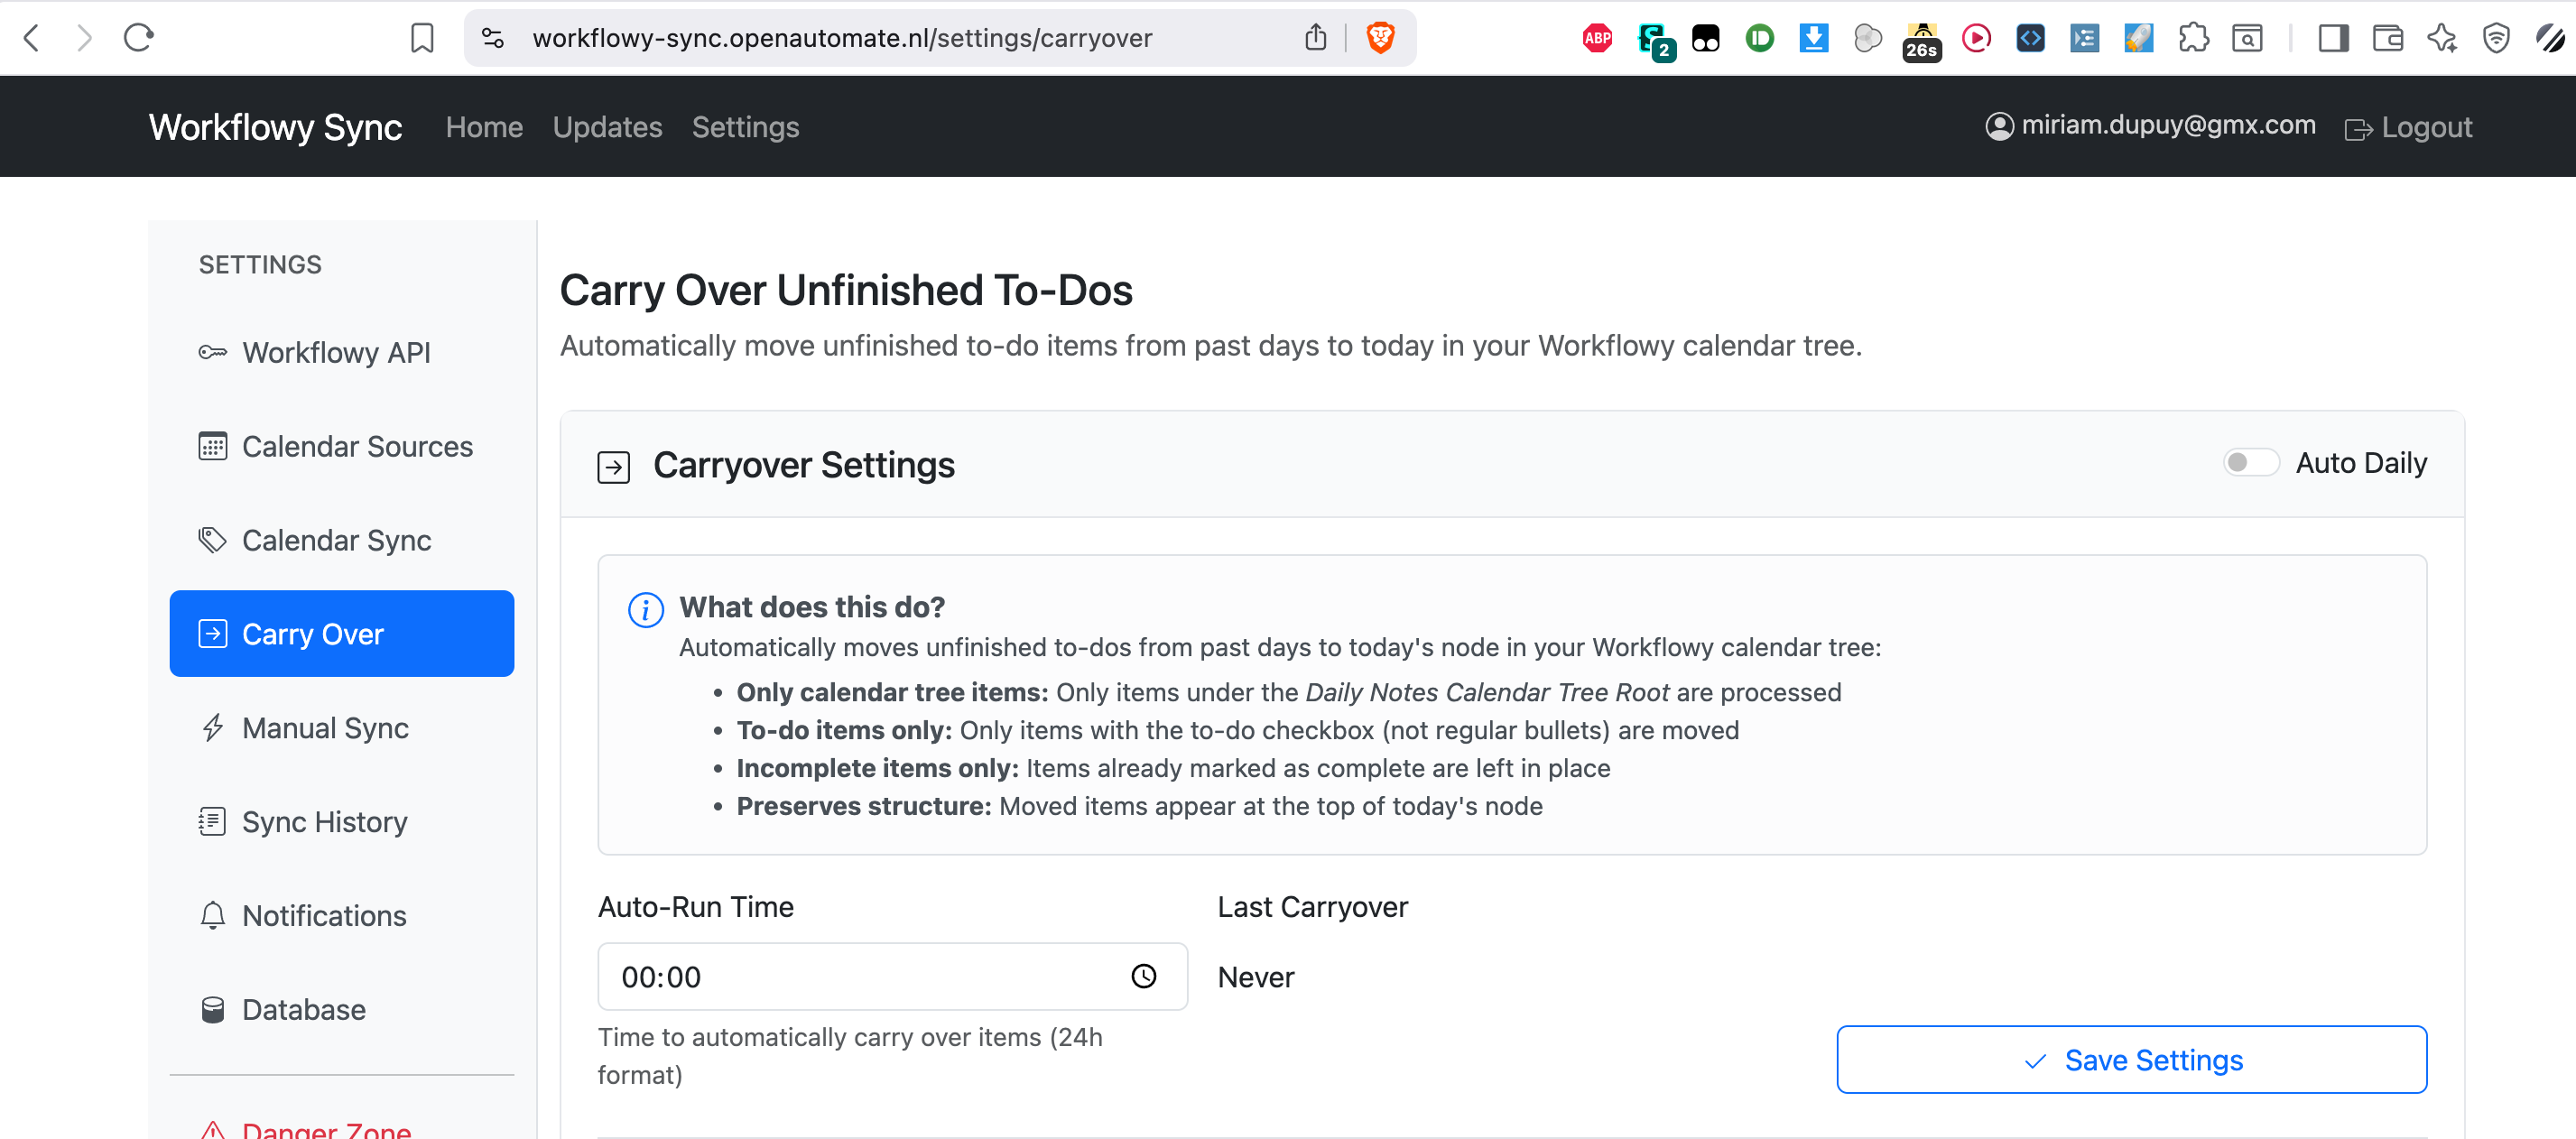
Task: Go to Calendar Sources section
Action: (356, 447)
